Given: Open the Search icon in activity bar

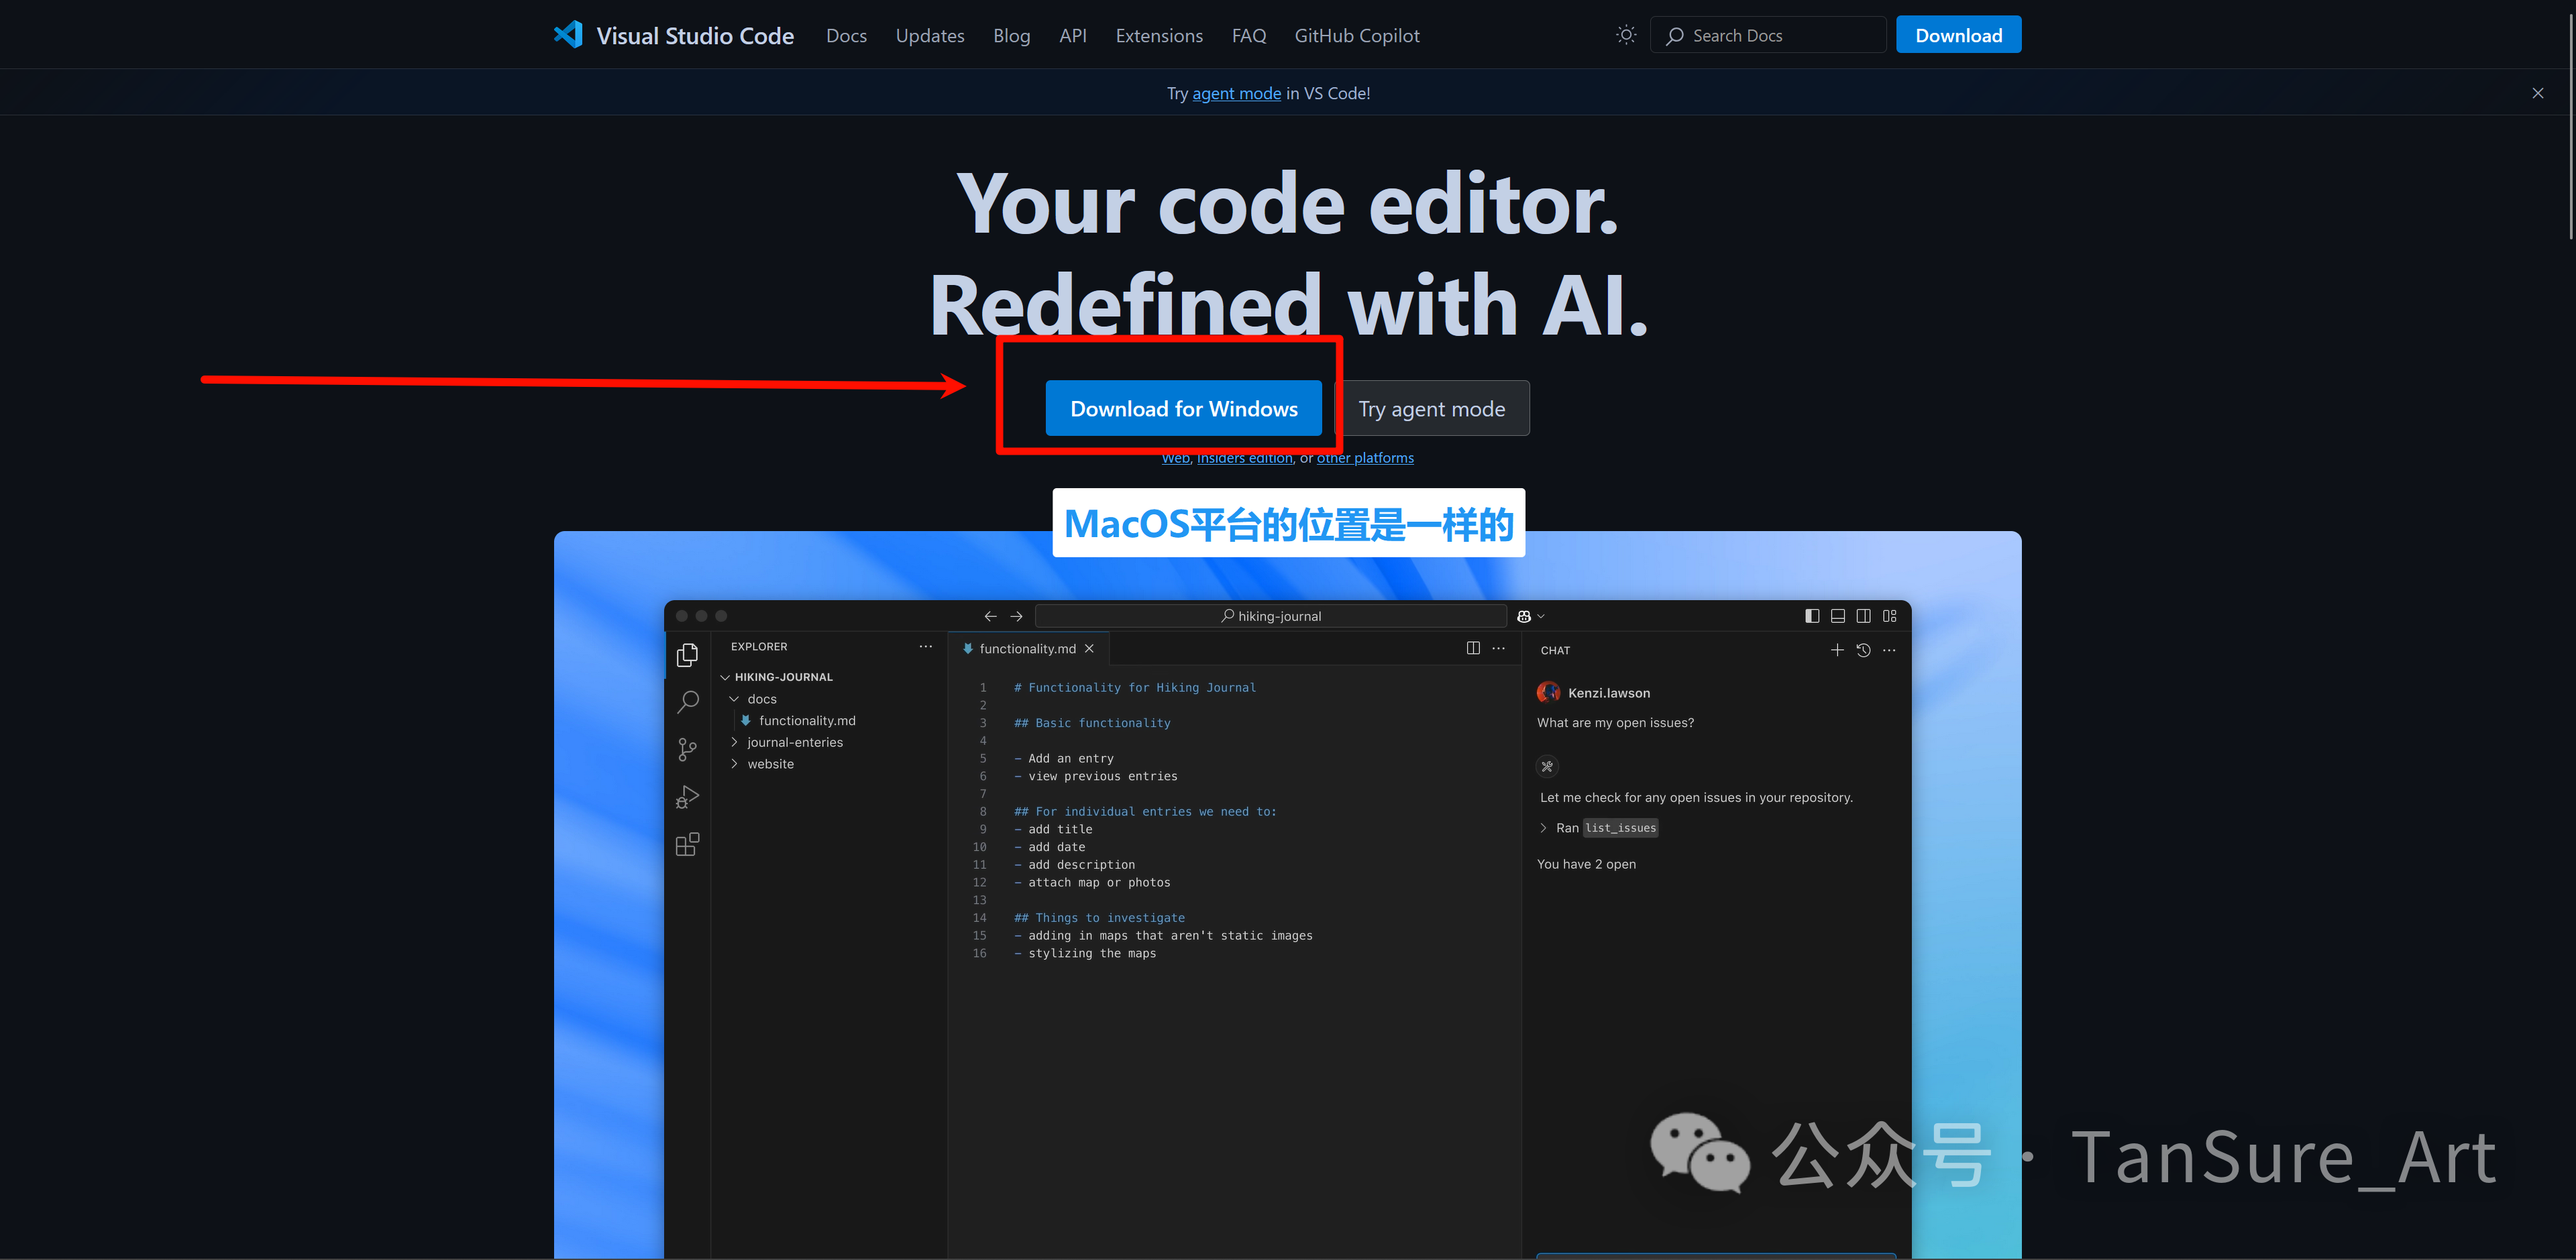Looking at the screenshot, I should pos(687,702).
